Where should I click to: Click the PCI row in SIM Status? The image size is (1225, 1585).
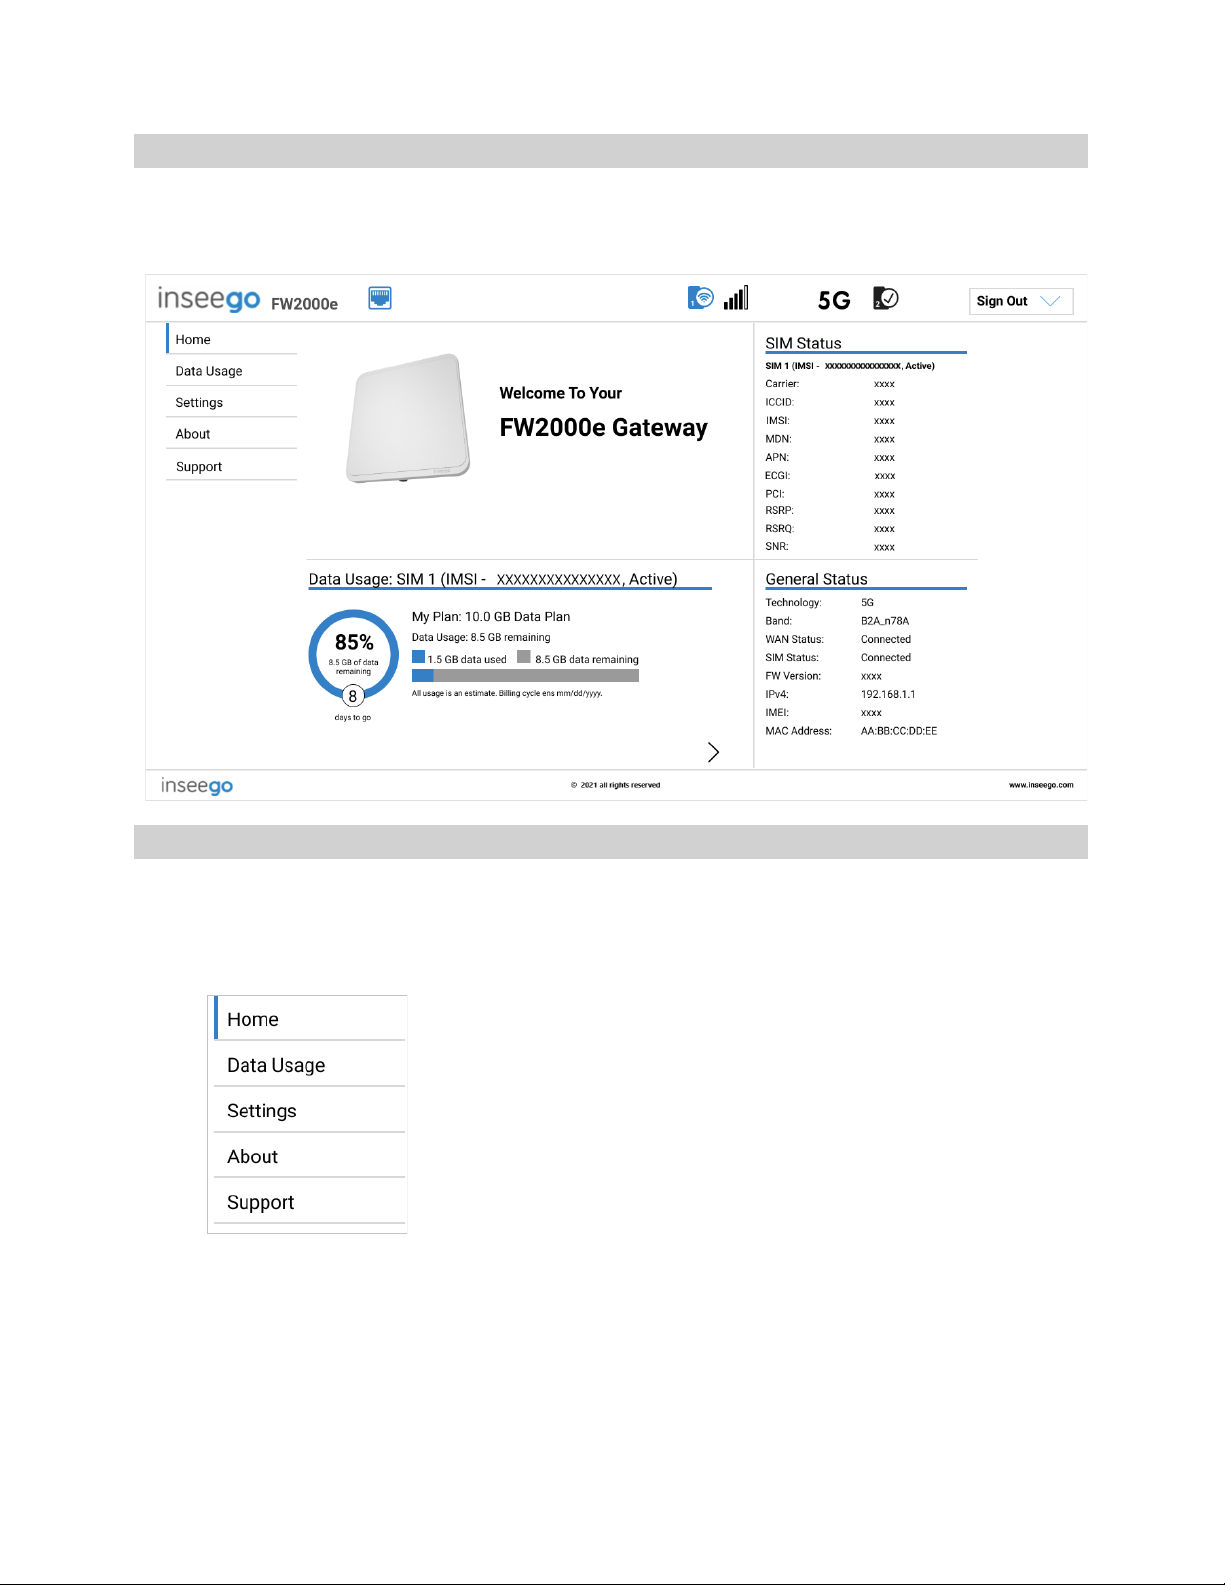click(x=830, y=494)
